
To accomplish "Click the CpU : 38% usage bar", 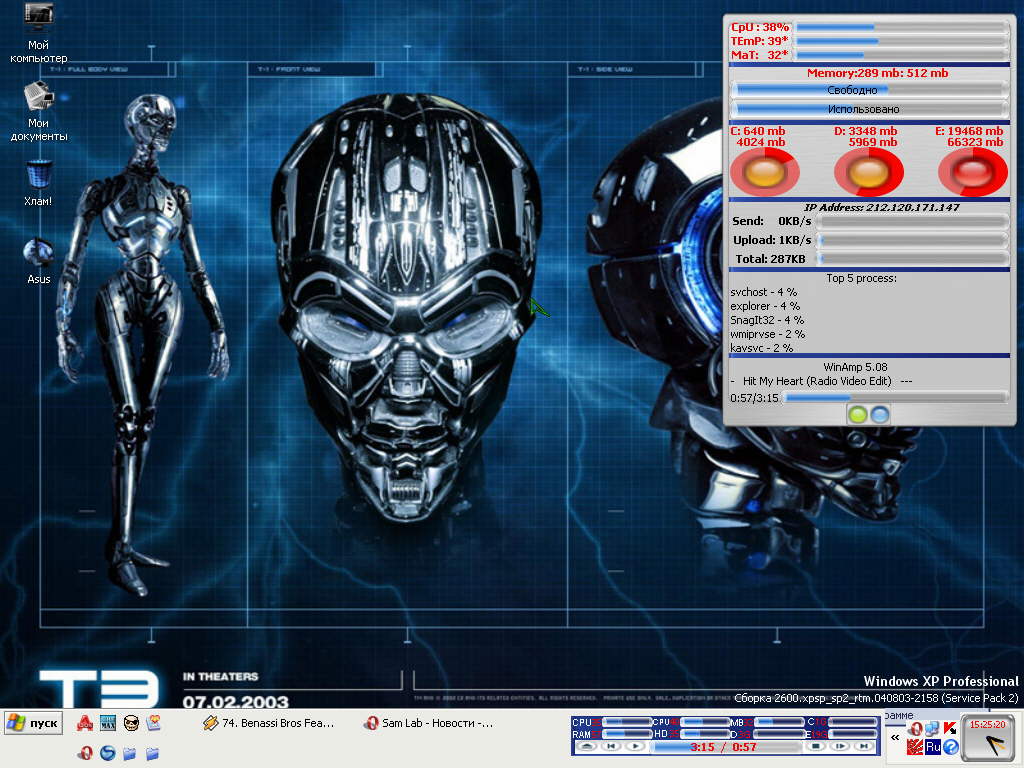I will 902,27.
